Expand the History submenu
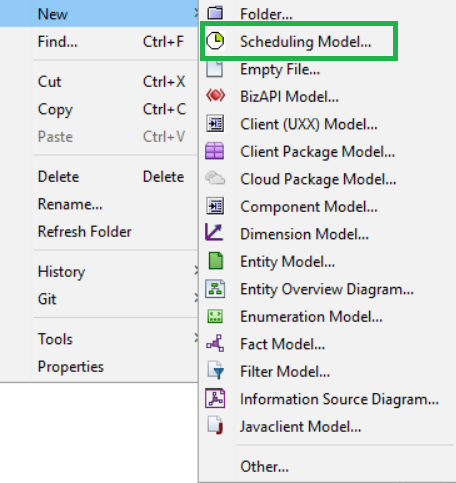Image resolution: width=456 pixels, height=483 pixels. (196, 271)
